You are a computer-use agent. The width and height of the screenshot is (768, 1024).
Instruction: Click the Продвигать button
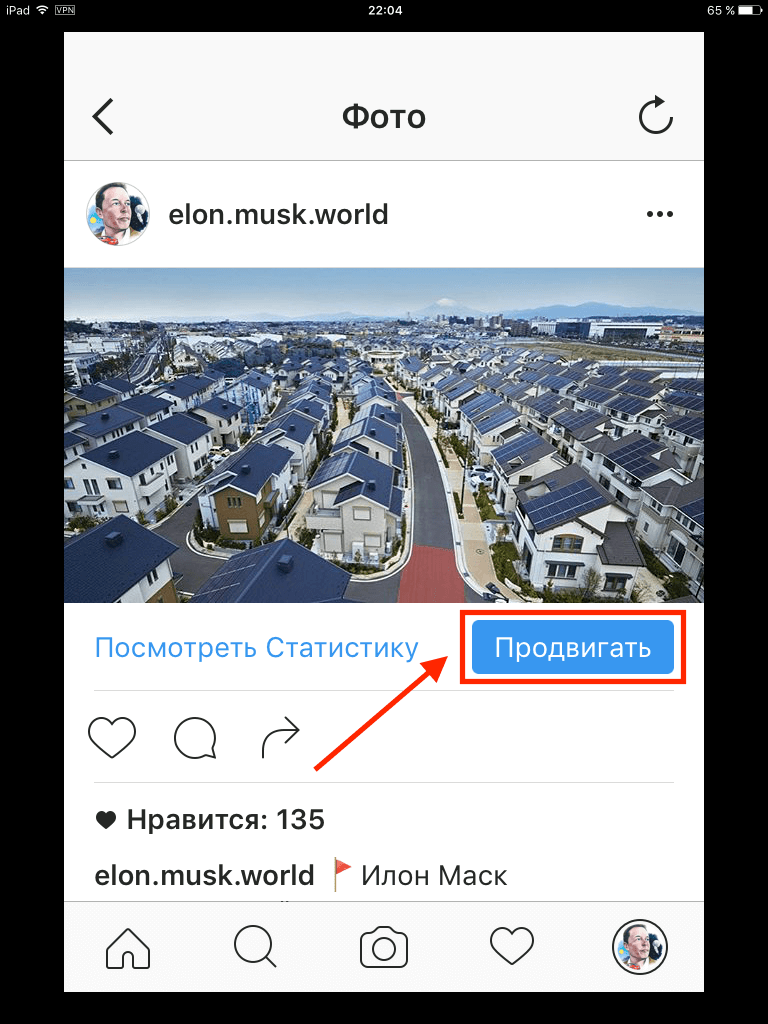point(573,647)
